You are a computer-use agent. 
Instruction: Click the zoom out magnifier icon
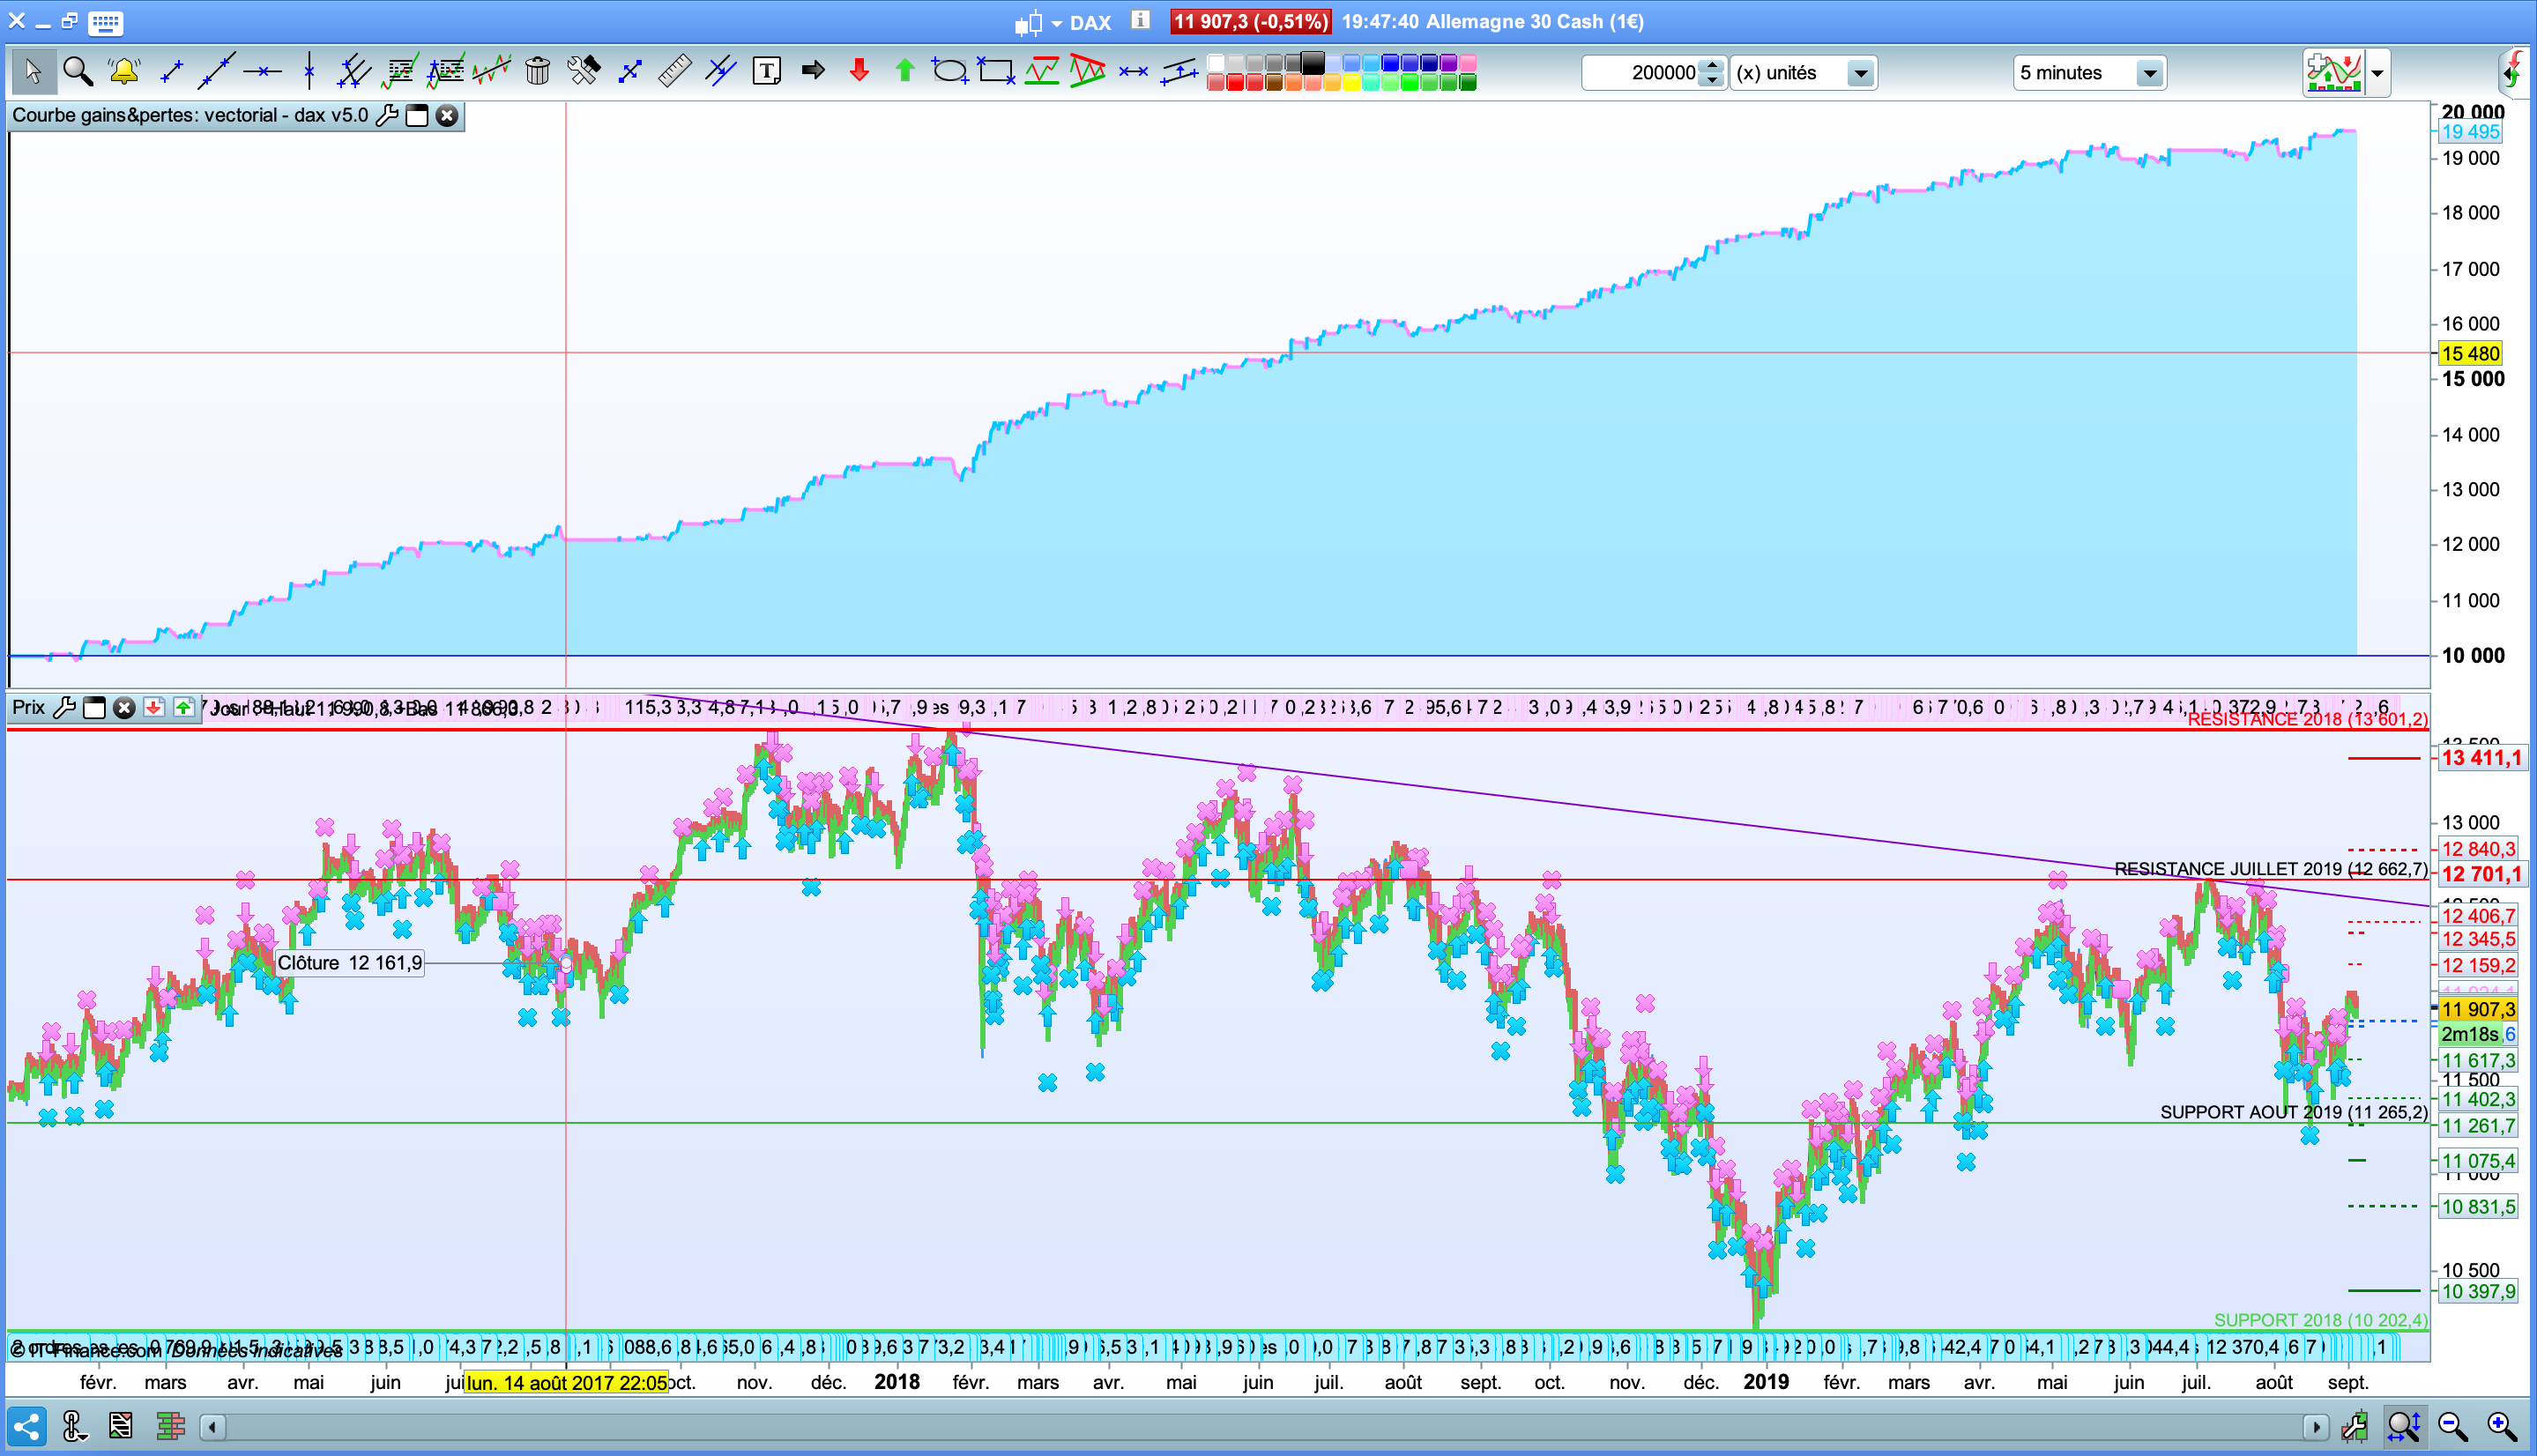click(2452, 1426)
